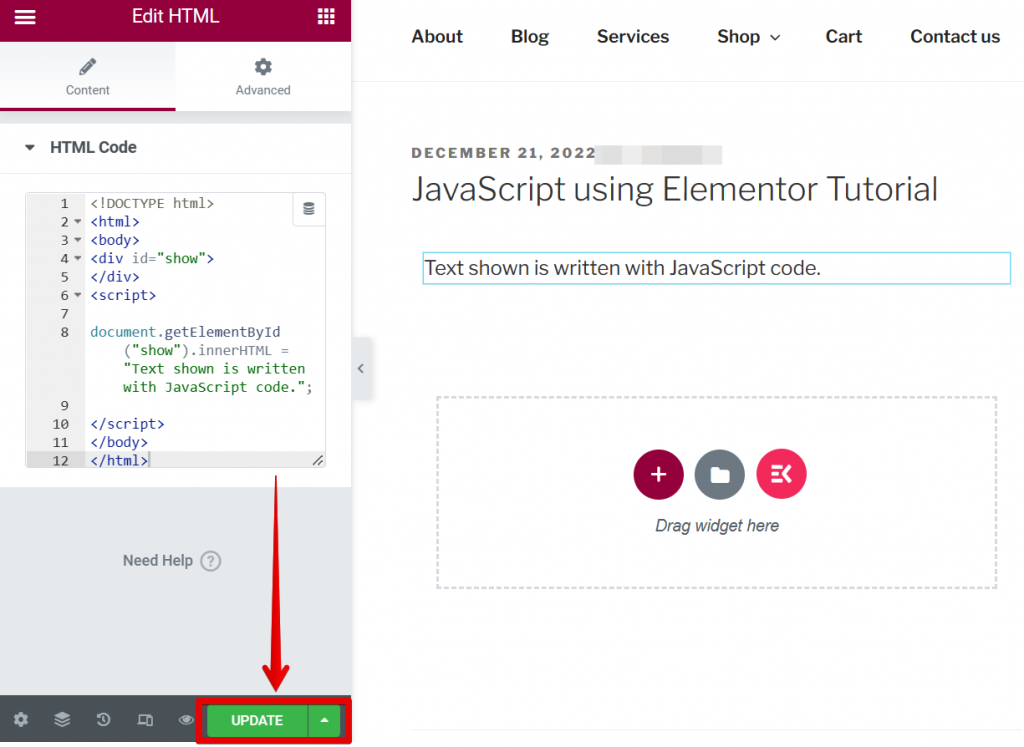Open the Shop dropdown menu

tap(748, 36)
